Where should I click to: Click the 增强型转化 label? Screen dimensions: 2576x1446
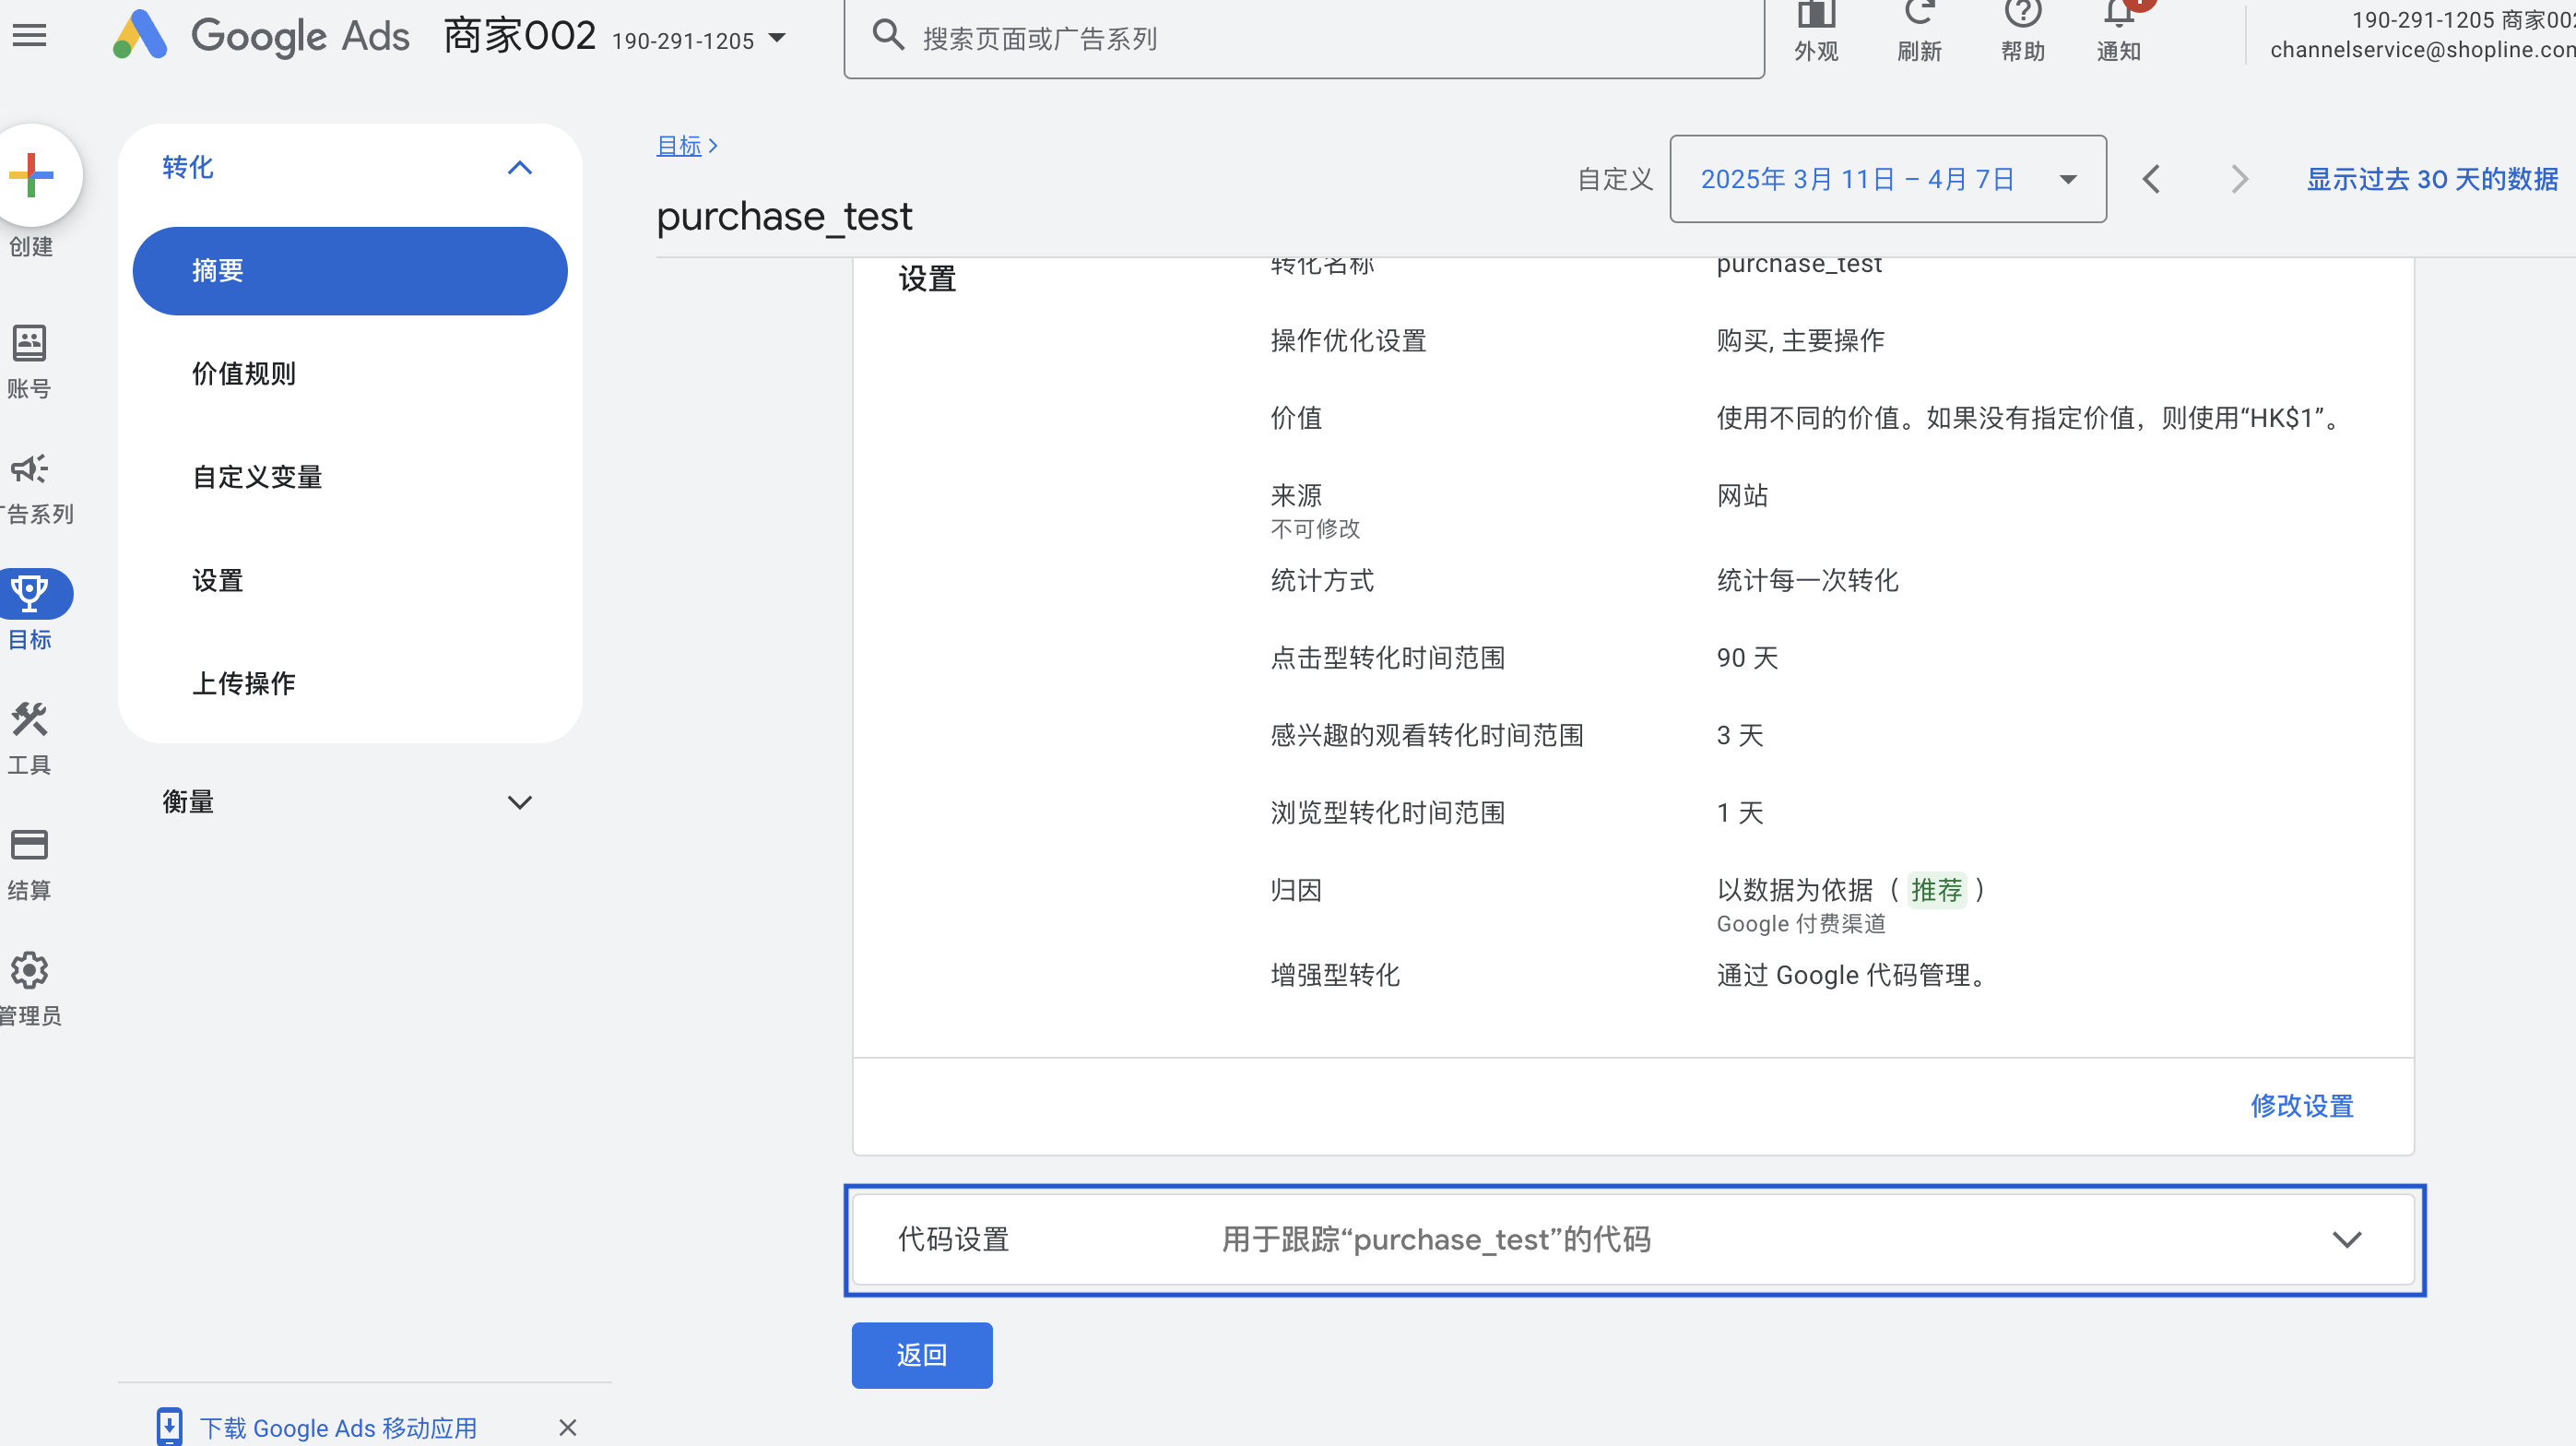click(x=1334, y=975)
